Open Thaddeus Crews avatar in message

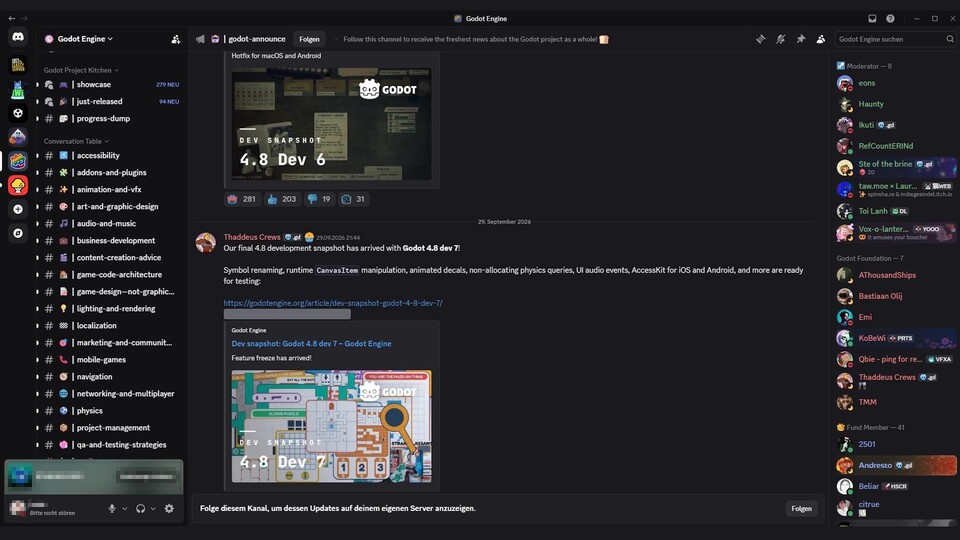[x=206, y=242]
